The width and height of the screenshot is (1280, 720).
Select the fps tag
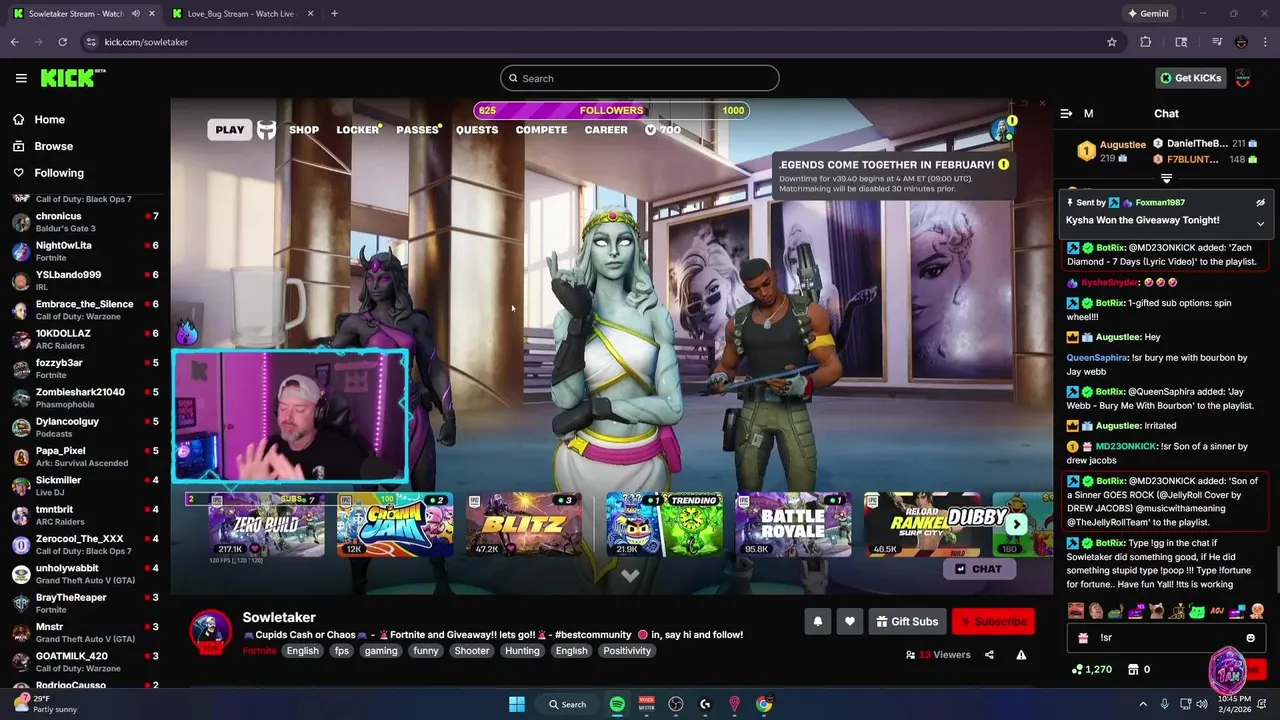(x=342, y=651)
